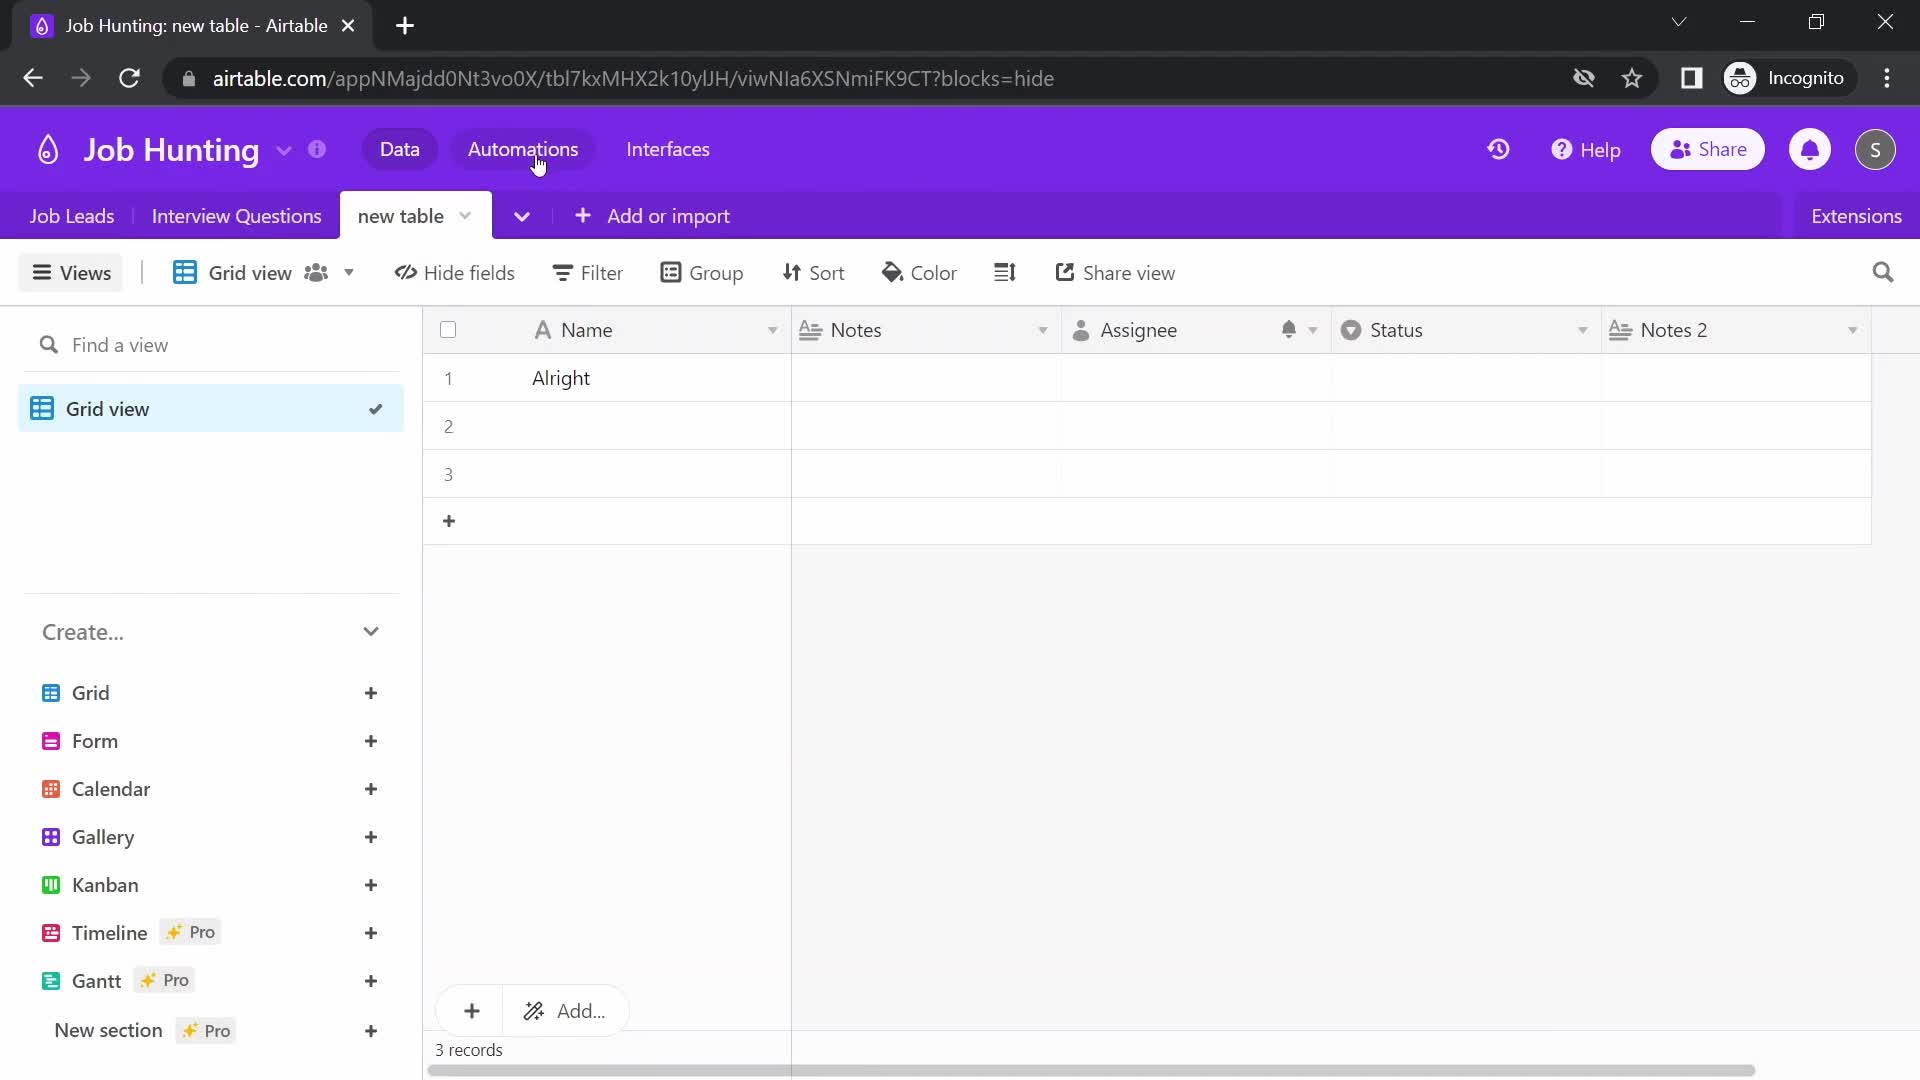Click the Job Leads table link
The height and width of the screenshot is (1080, 1920).
click(73, 216)
